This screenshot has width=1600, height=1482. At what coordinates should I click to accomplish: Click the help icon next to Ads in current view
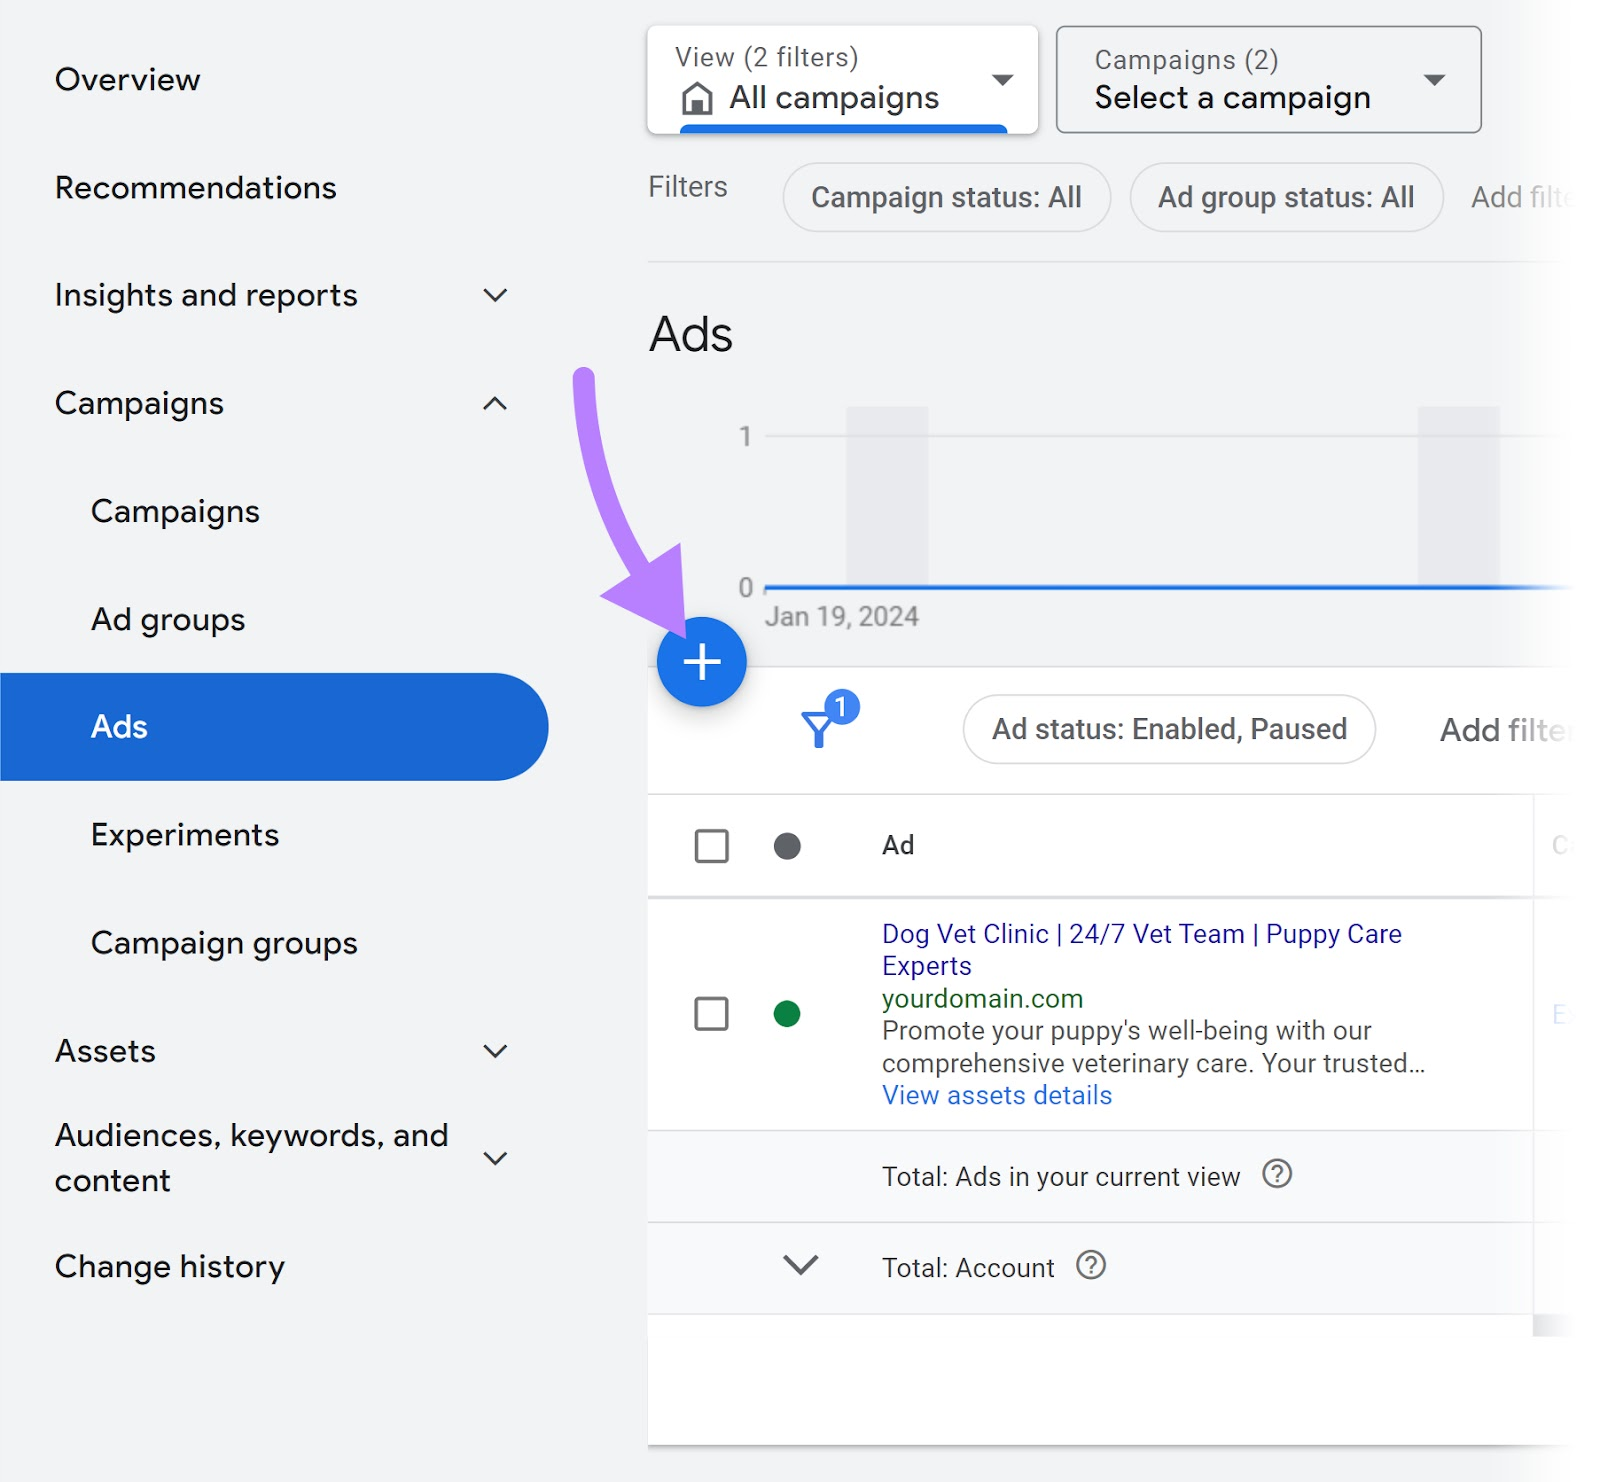pos(1277,1177)
